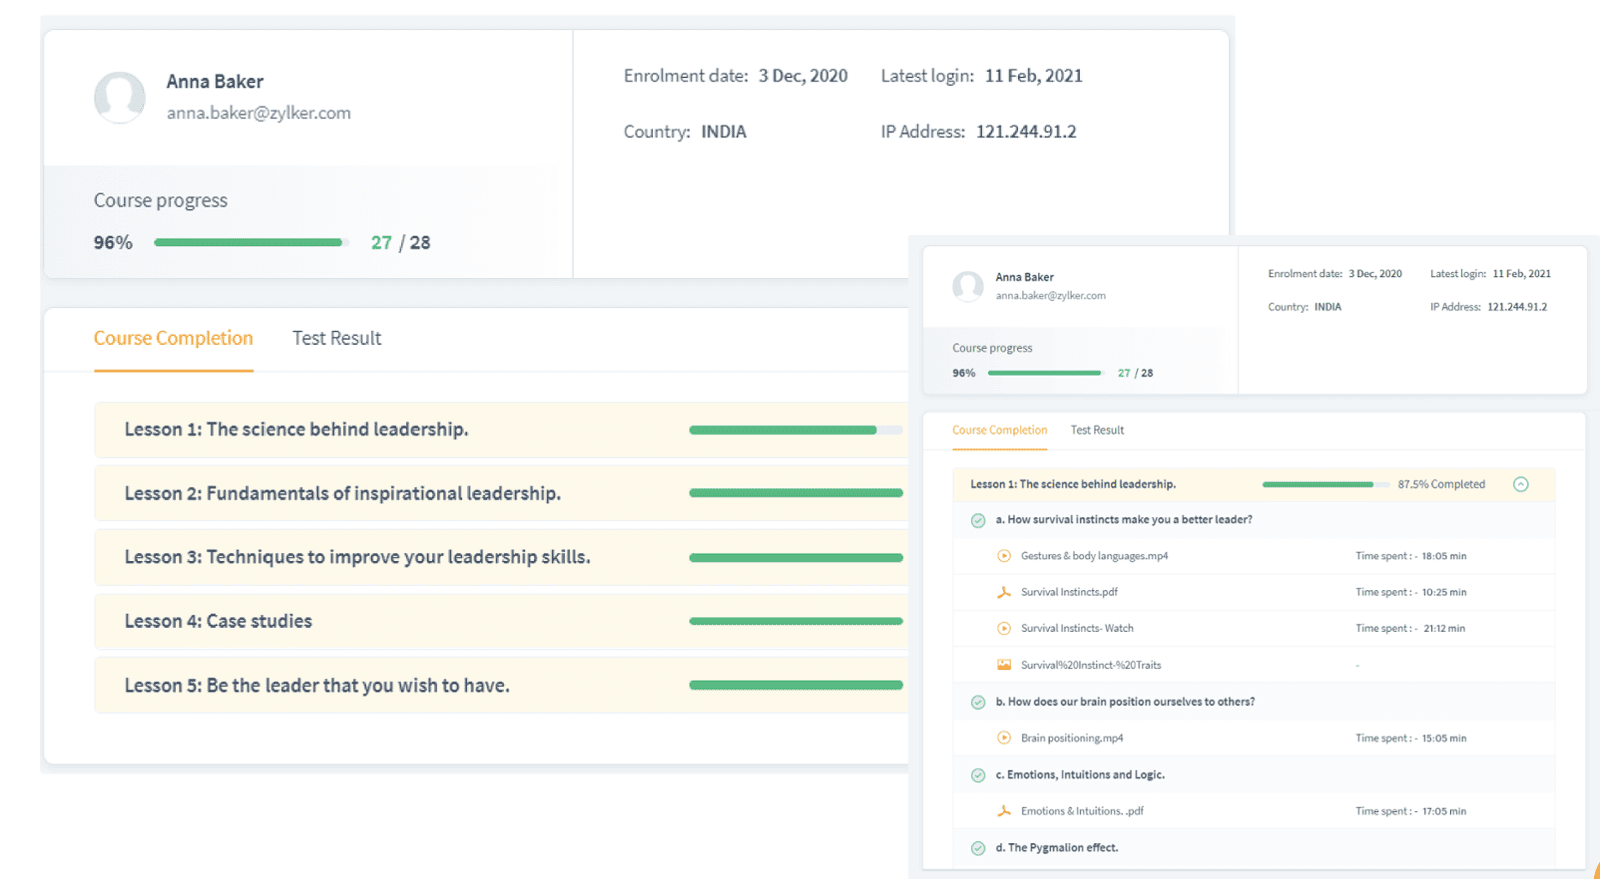Click Anna Baker's large profile avatar
Image resolution: width=1600 pixels, height=879 pixels.
[x=120, y=97]
